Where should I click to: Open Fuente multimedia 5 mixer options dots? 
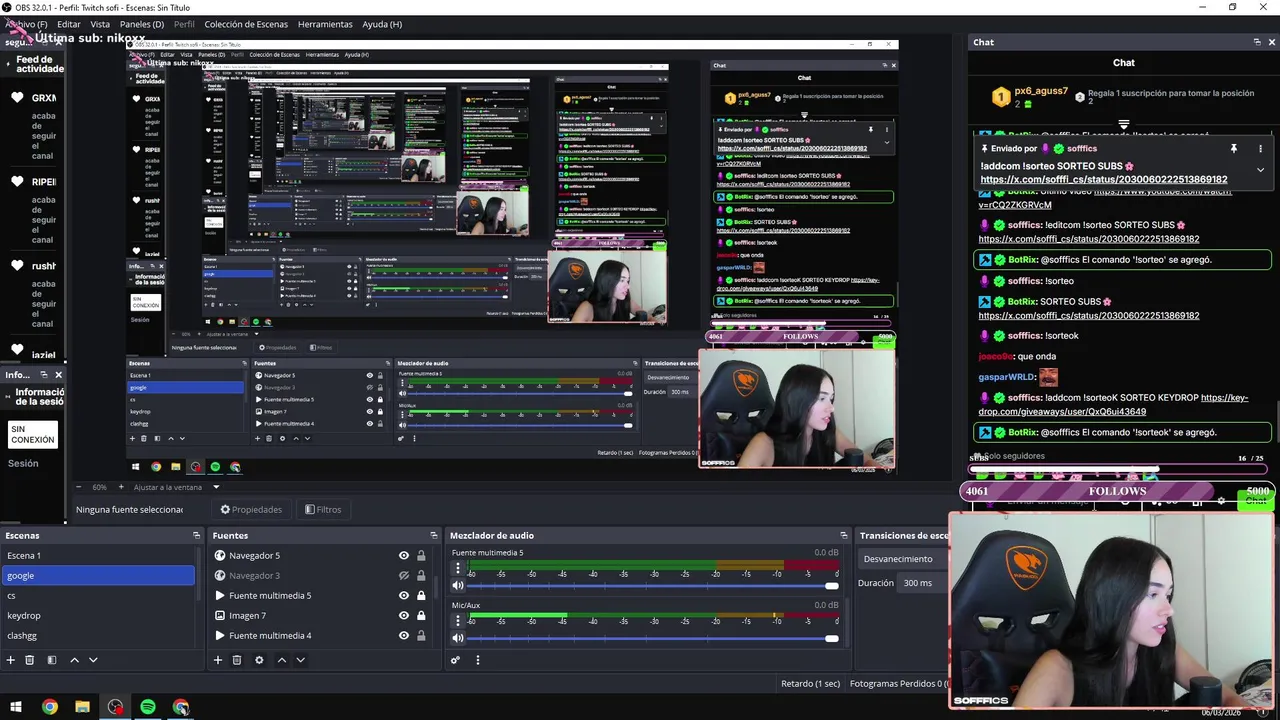[x=458, y=567]
